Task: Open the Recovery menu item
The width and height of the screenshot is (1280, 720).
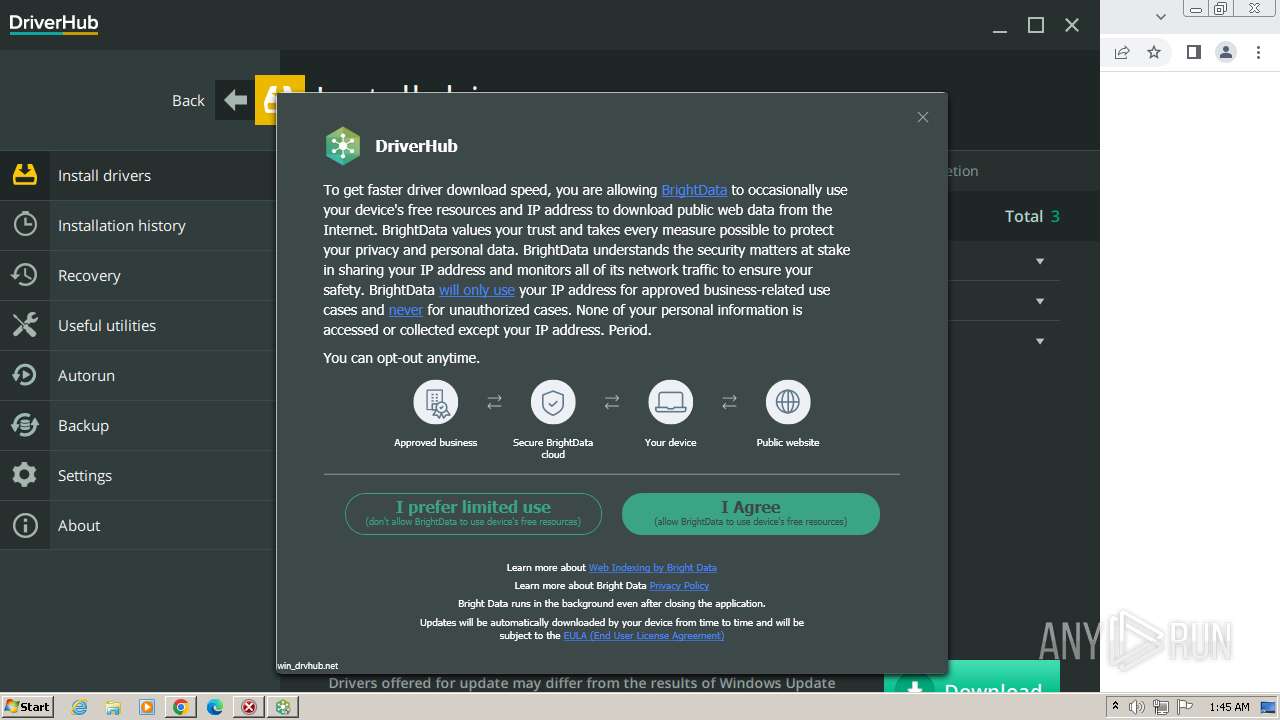Action: (x=138, y=275)
